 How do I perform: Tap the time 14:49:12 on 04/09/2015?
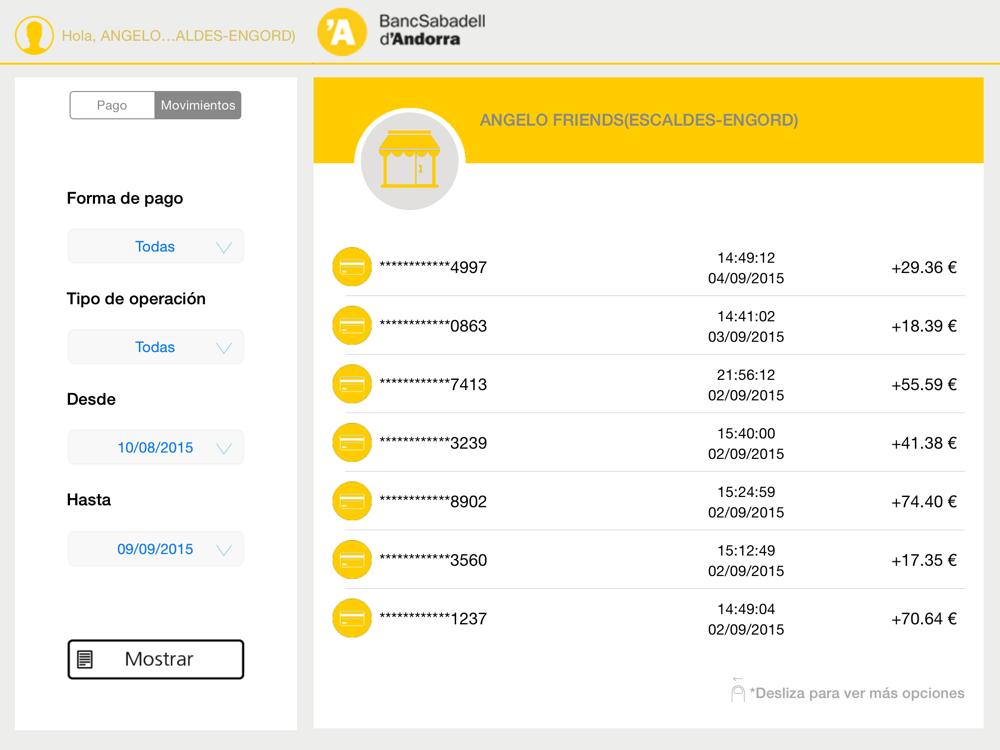746,258
